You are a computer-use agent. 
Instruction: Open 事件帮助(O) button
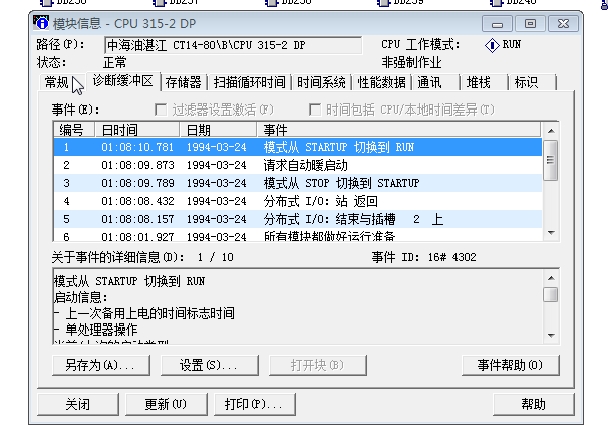click(x=511, y=365)
